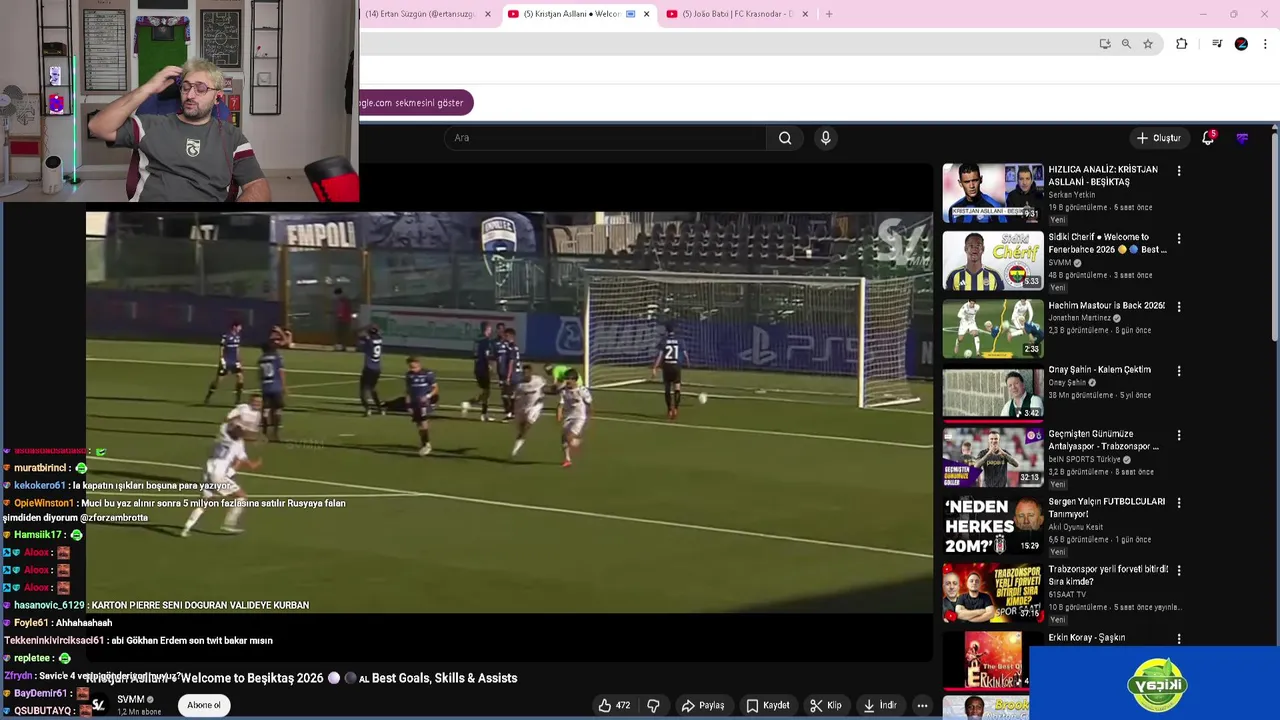The width and height of the screenshot is (1280, 720).
Task: Open the YouTube account avatar menu
Action: pyautogui.click(x=1243, y=138)
